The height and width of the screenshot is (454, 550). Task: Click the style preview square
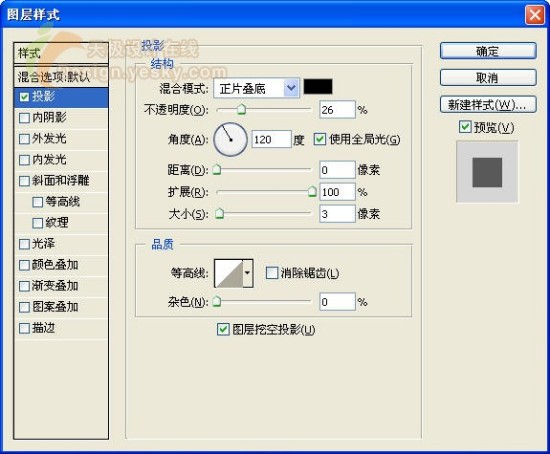coord(487,172)
